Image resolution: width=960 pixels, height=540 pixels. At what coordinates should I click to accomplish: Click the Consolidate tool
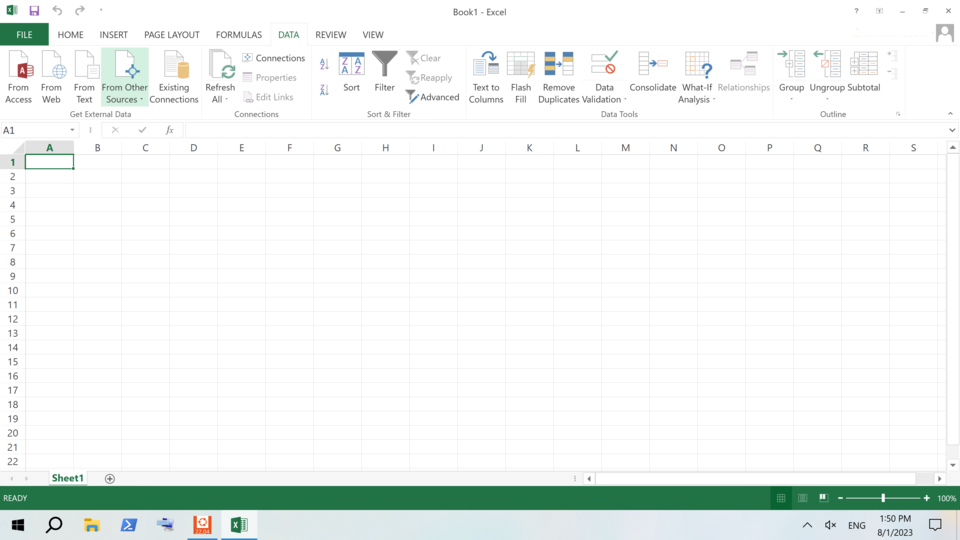[653, 73]
